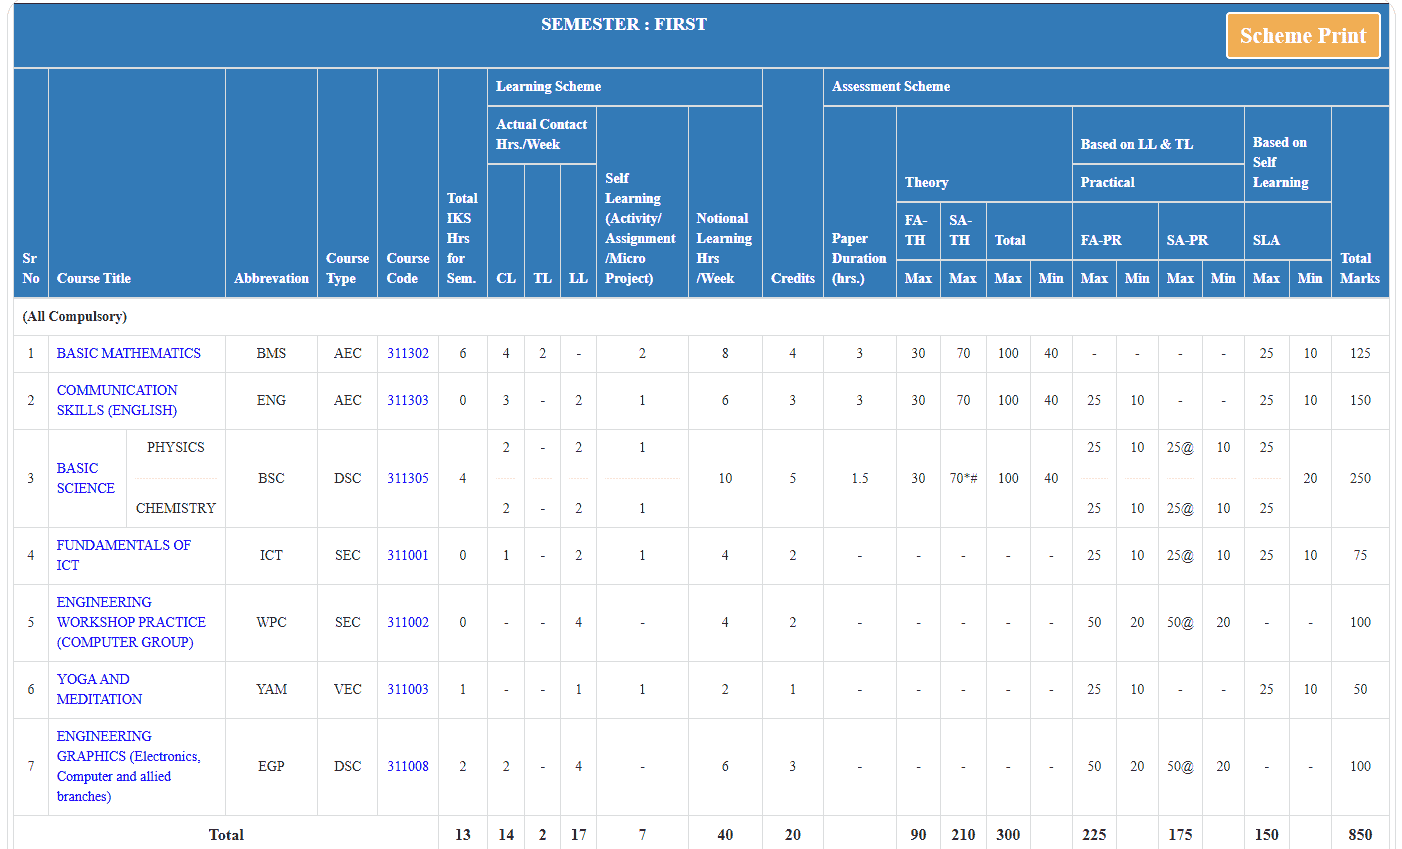Click the IKS hours value 4 for BASIC SCIENCE

(x=462, y=478)
